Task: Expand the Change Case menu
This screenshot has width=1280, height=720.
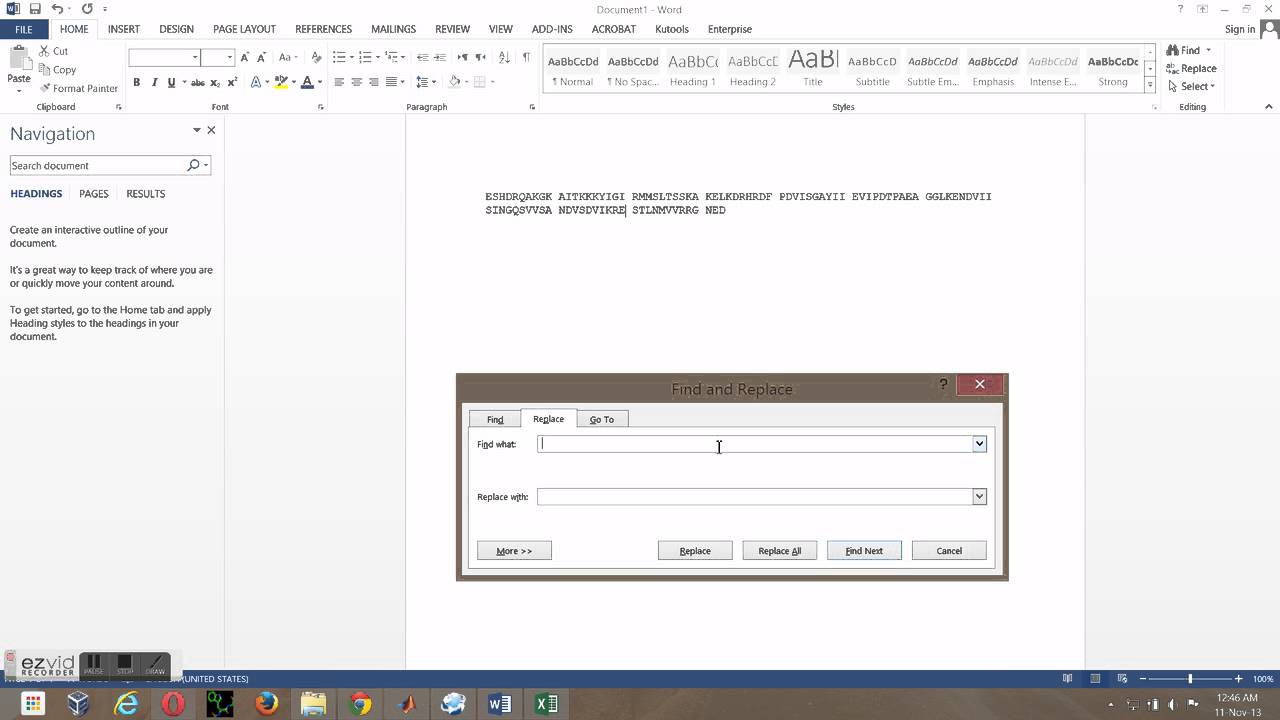Action: click(288, 57)
